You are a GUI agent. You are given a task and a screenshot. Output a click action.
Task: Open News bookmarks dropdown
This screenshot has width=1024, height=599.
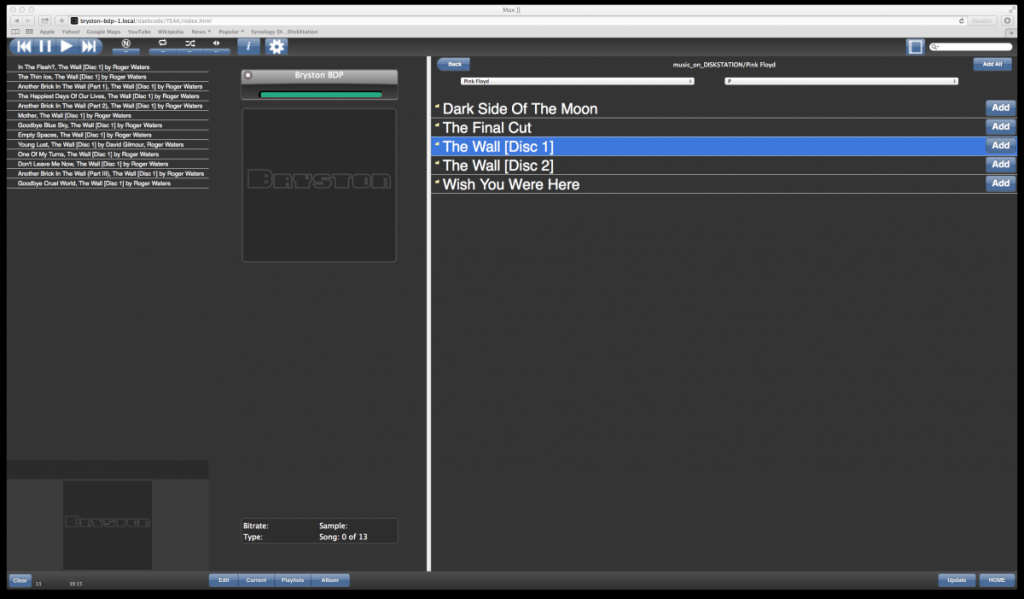coord(200,31)
